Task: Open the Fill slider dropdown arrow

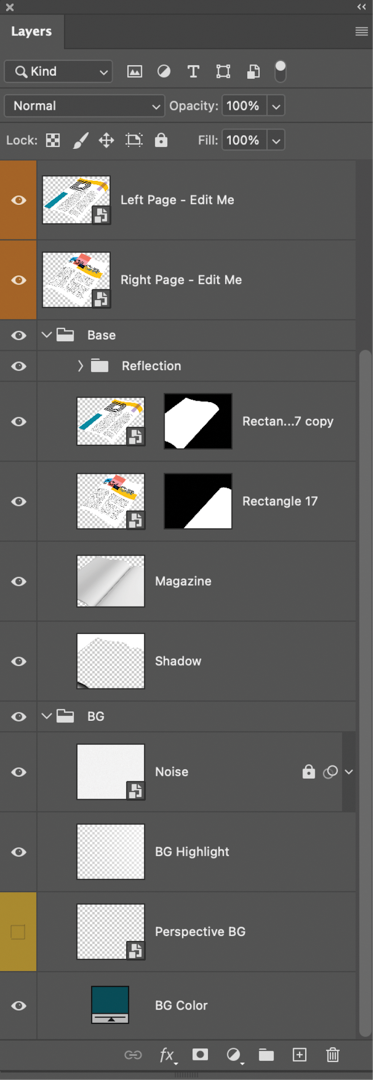Action: [x=276, y=141]
